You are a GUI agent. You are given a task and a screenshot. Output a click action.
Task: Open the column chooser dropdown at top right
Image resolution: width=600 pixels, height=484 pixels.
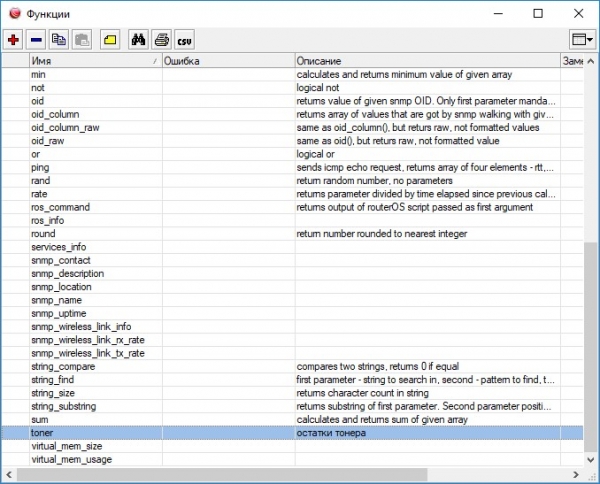(581, 40)
